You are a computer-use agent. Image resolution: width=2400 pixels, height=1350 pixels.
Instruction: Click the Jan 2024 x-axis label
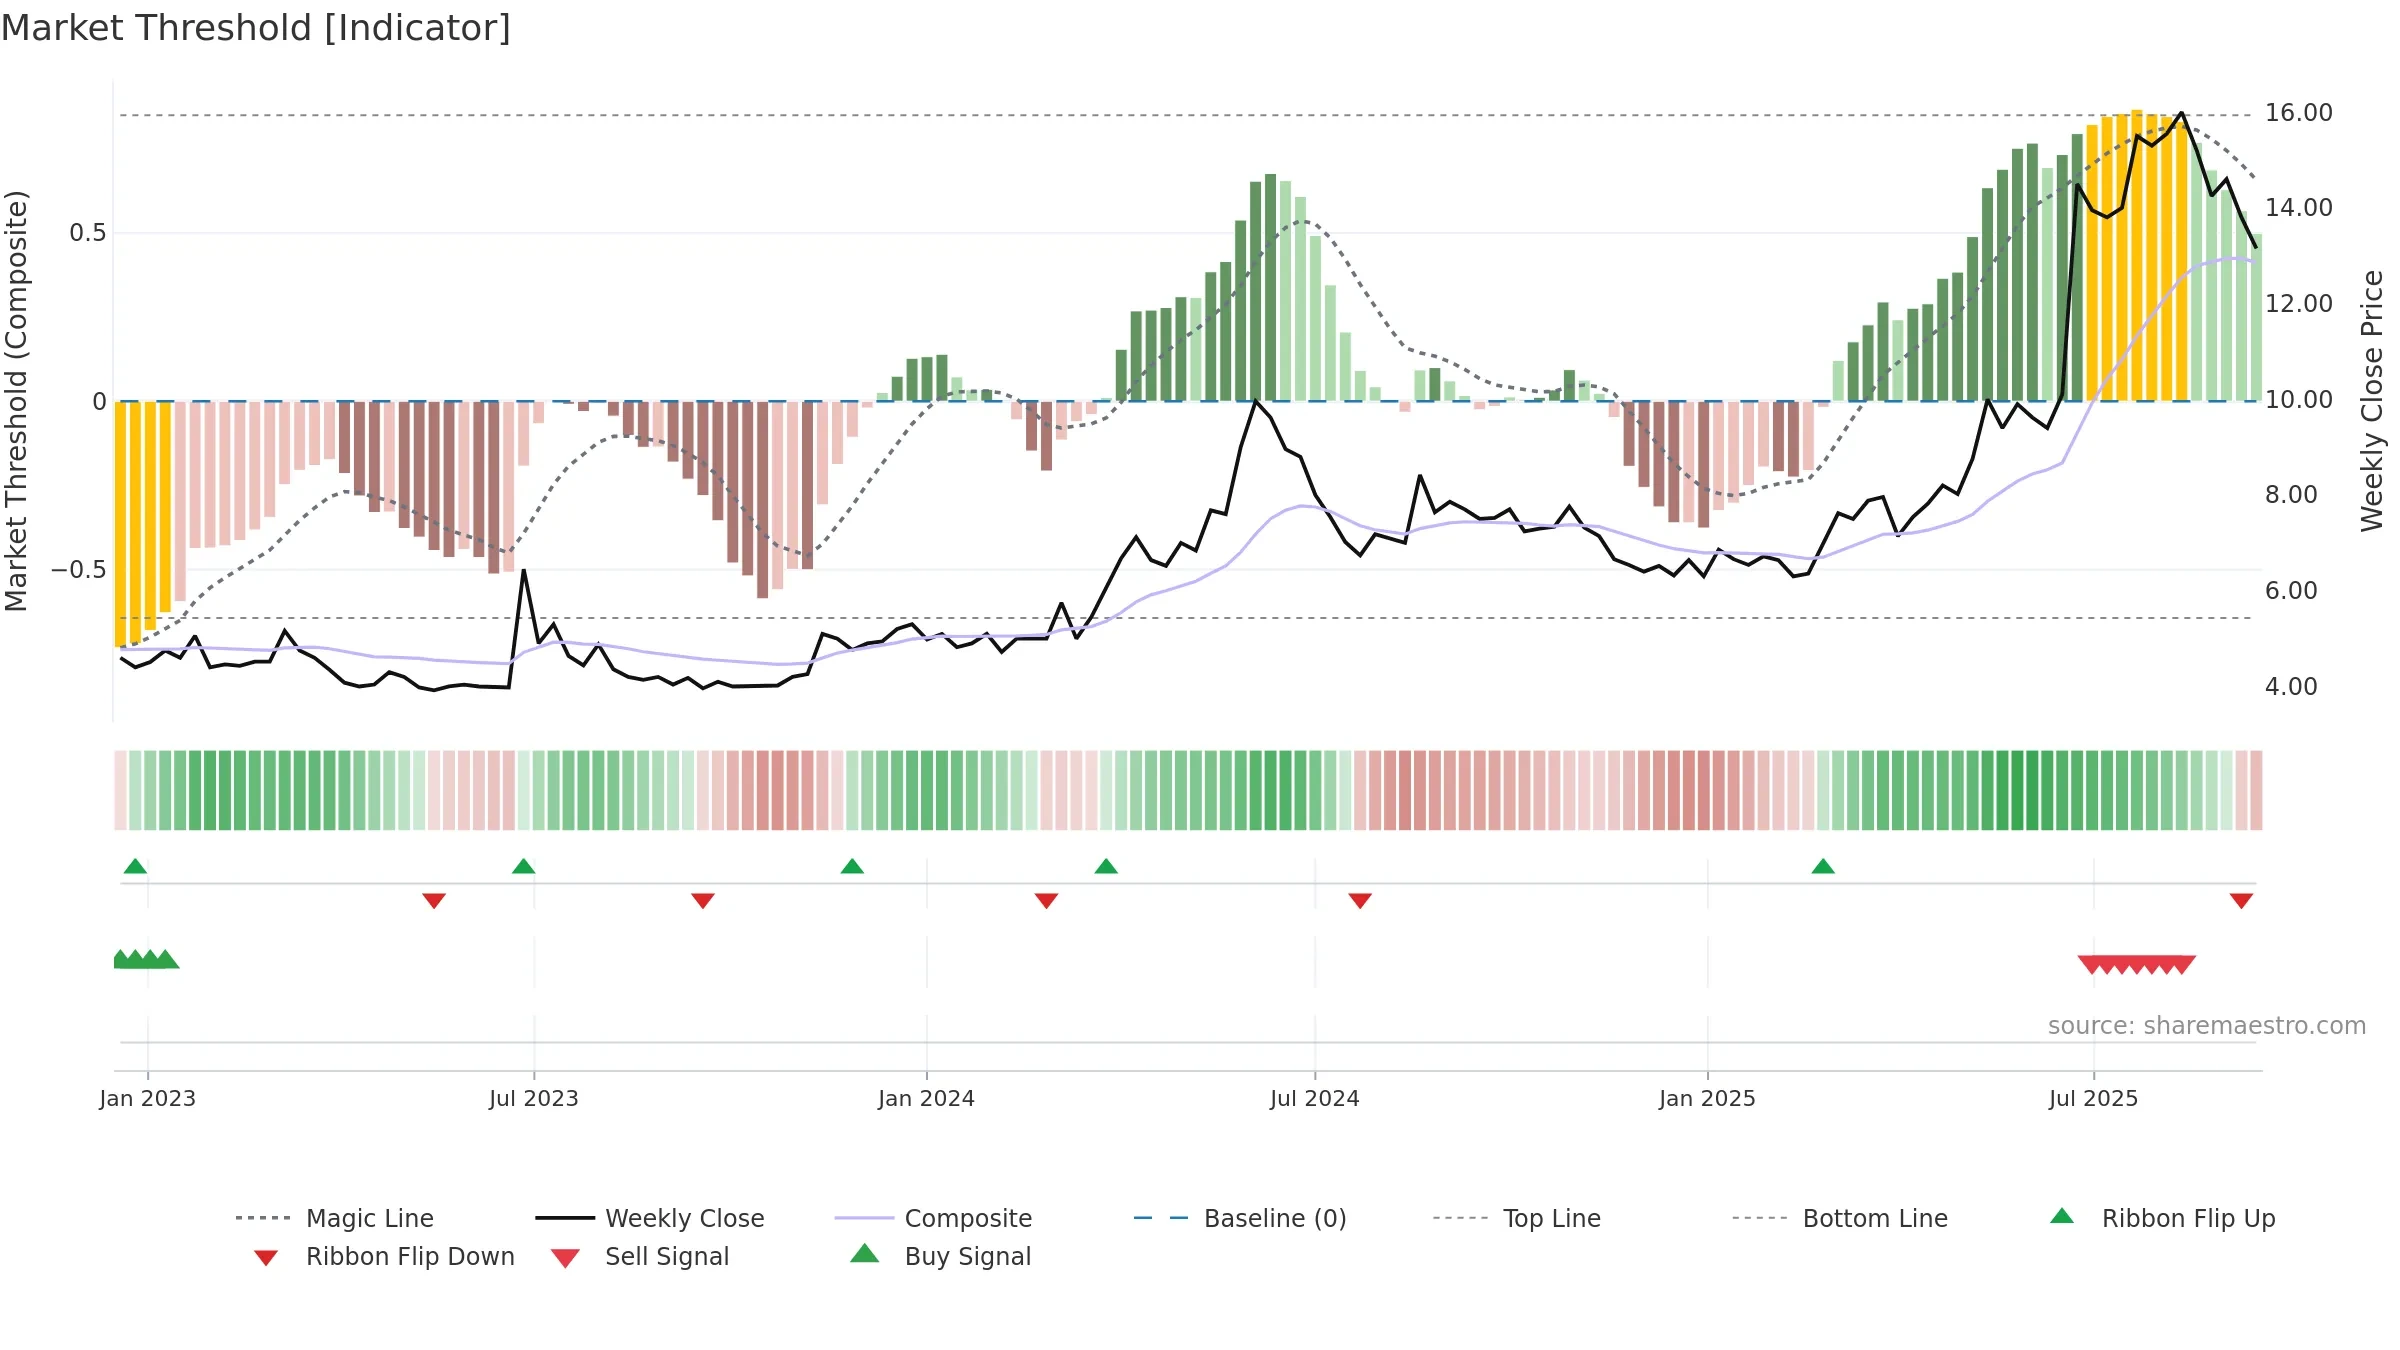(x=926, y=1098)
